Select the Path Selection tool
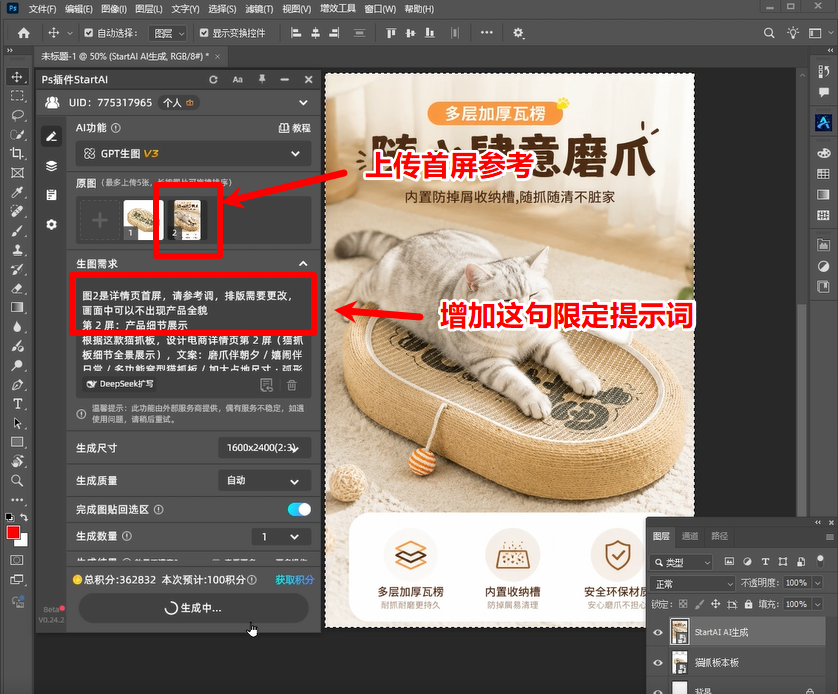Image resolution: width=838 pixels, height=694 pixels. pos(17,423)
